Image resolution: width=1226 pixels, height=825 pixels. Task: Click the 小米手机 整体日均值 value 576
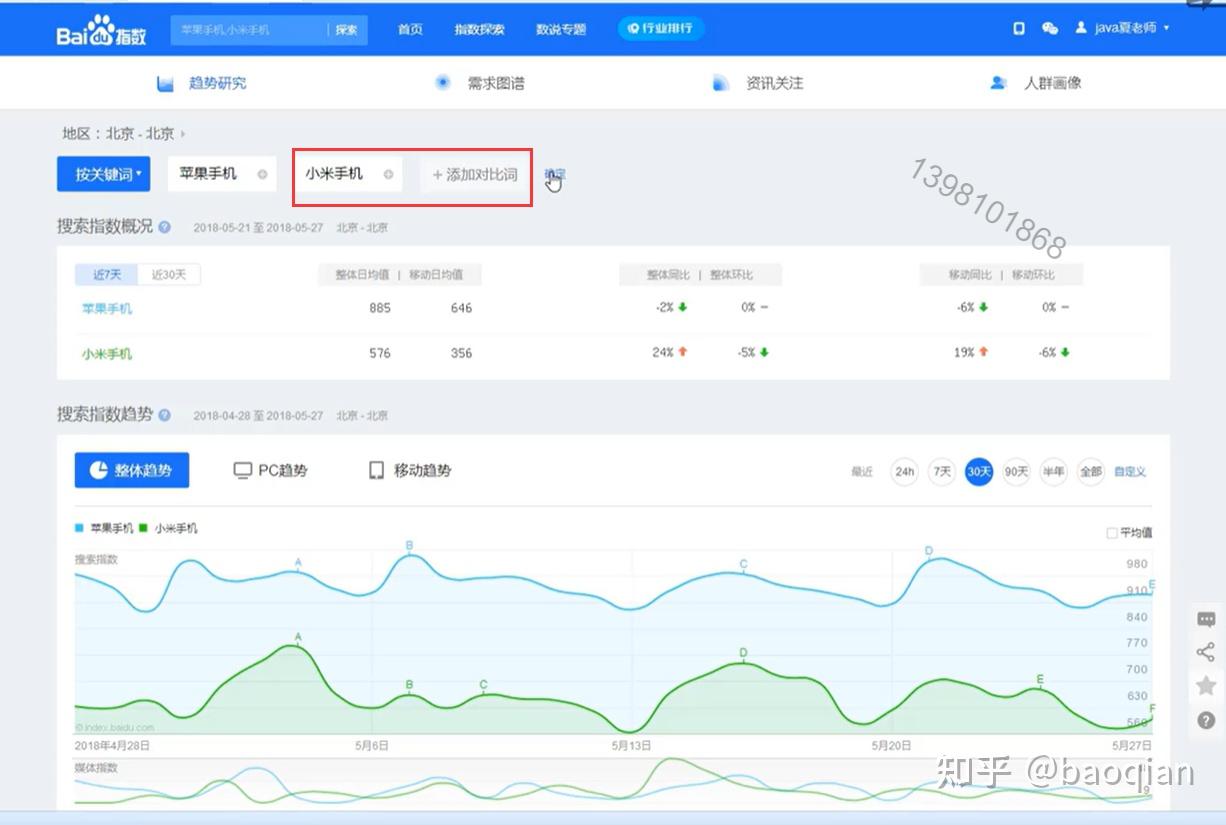pyautogui.click(x=380, y=353)
